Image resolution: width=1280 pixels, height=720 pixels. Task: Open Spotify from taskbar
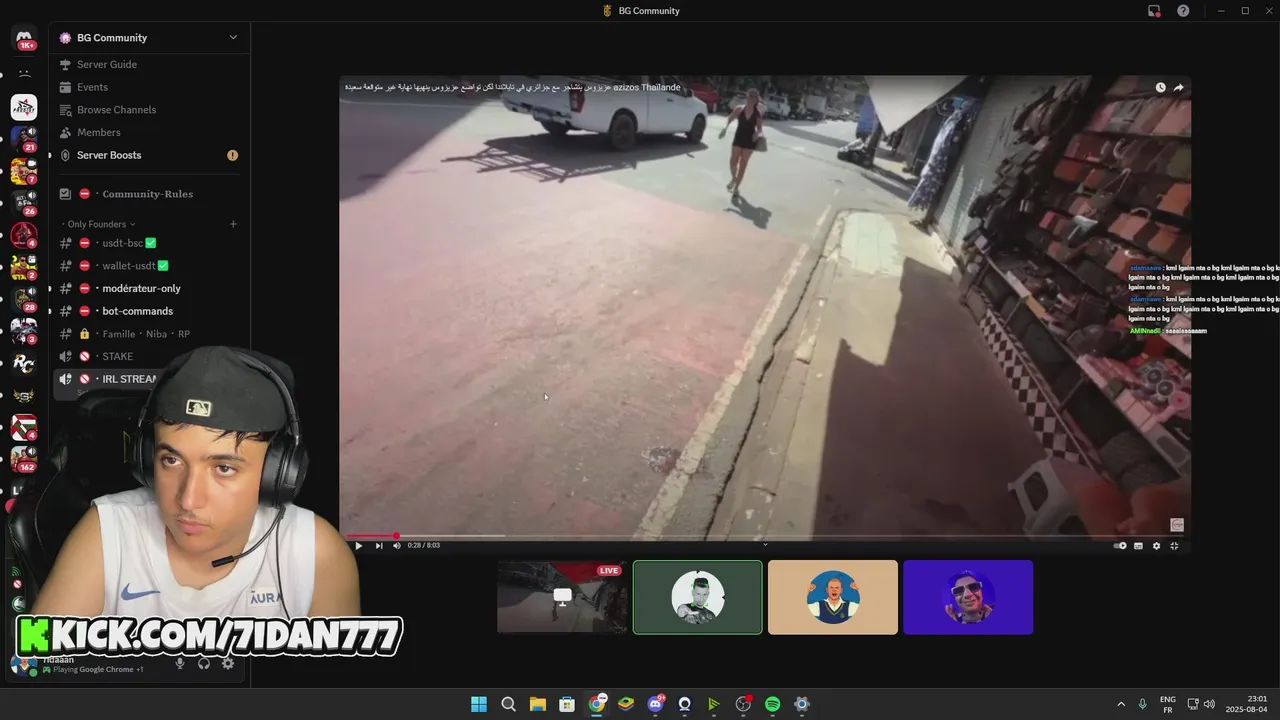pos(772,704)
